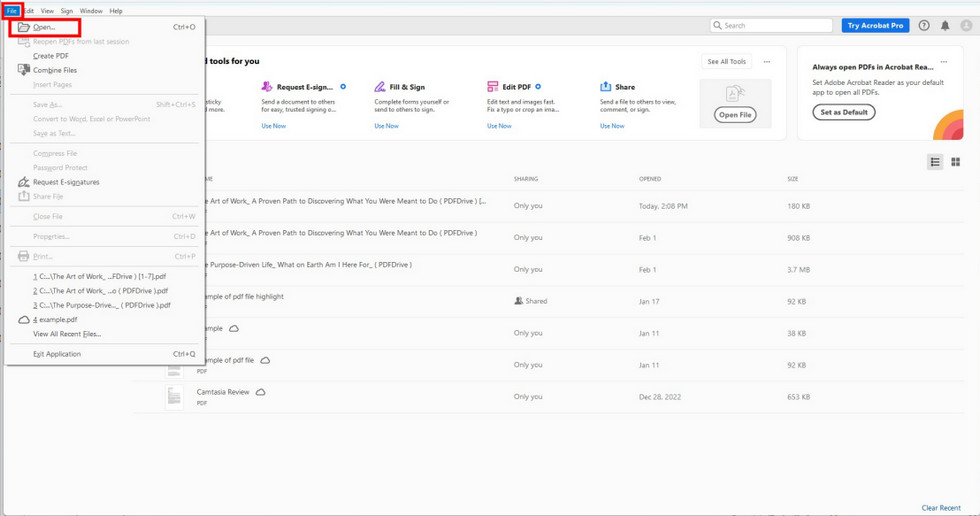Switch to list view icon
Screen dimensions: 980x516
pyautogui.click(x=935, y=162)
